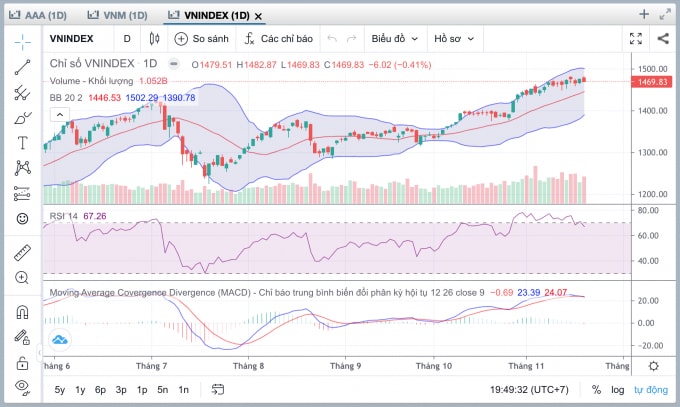Click the cloud icon on MACD pane
Viewport: 680px width, 407px height.
coord(60,340)
